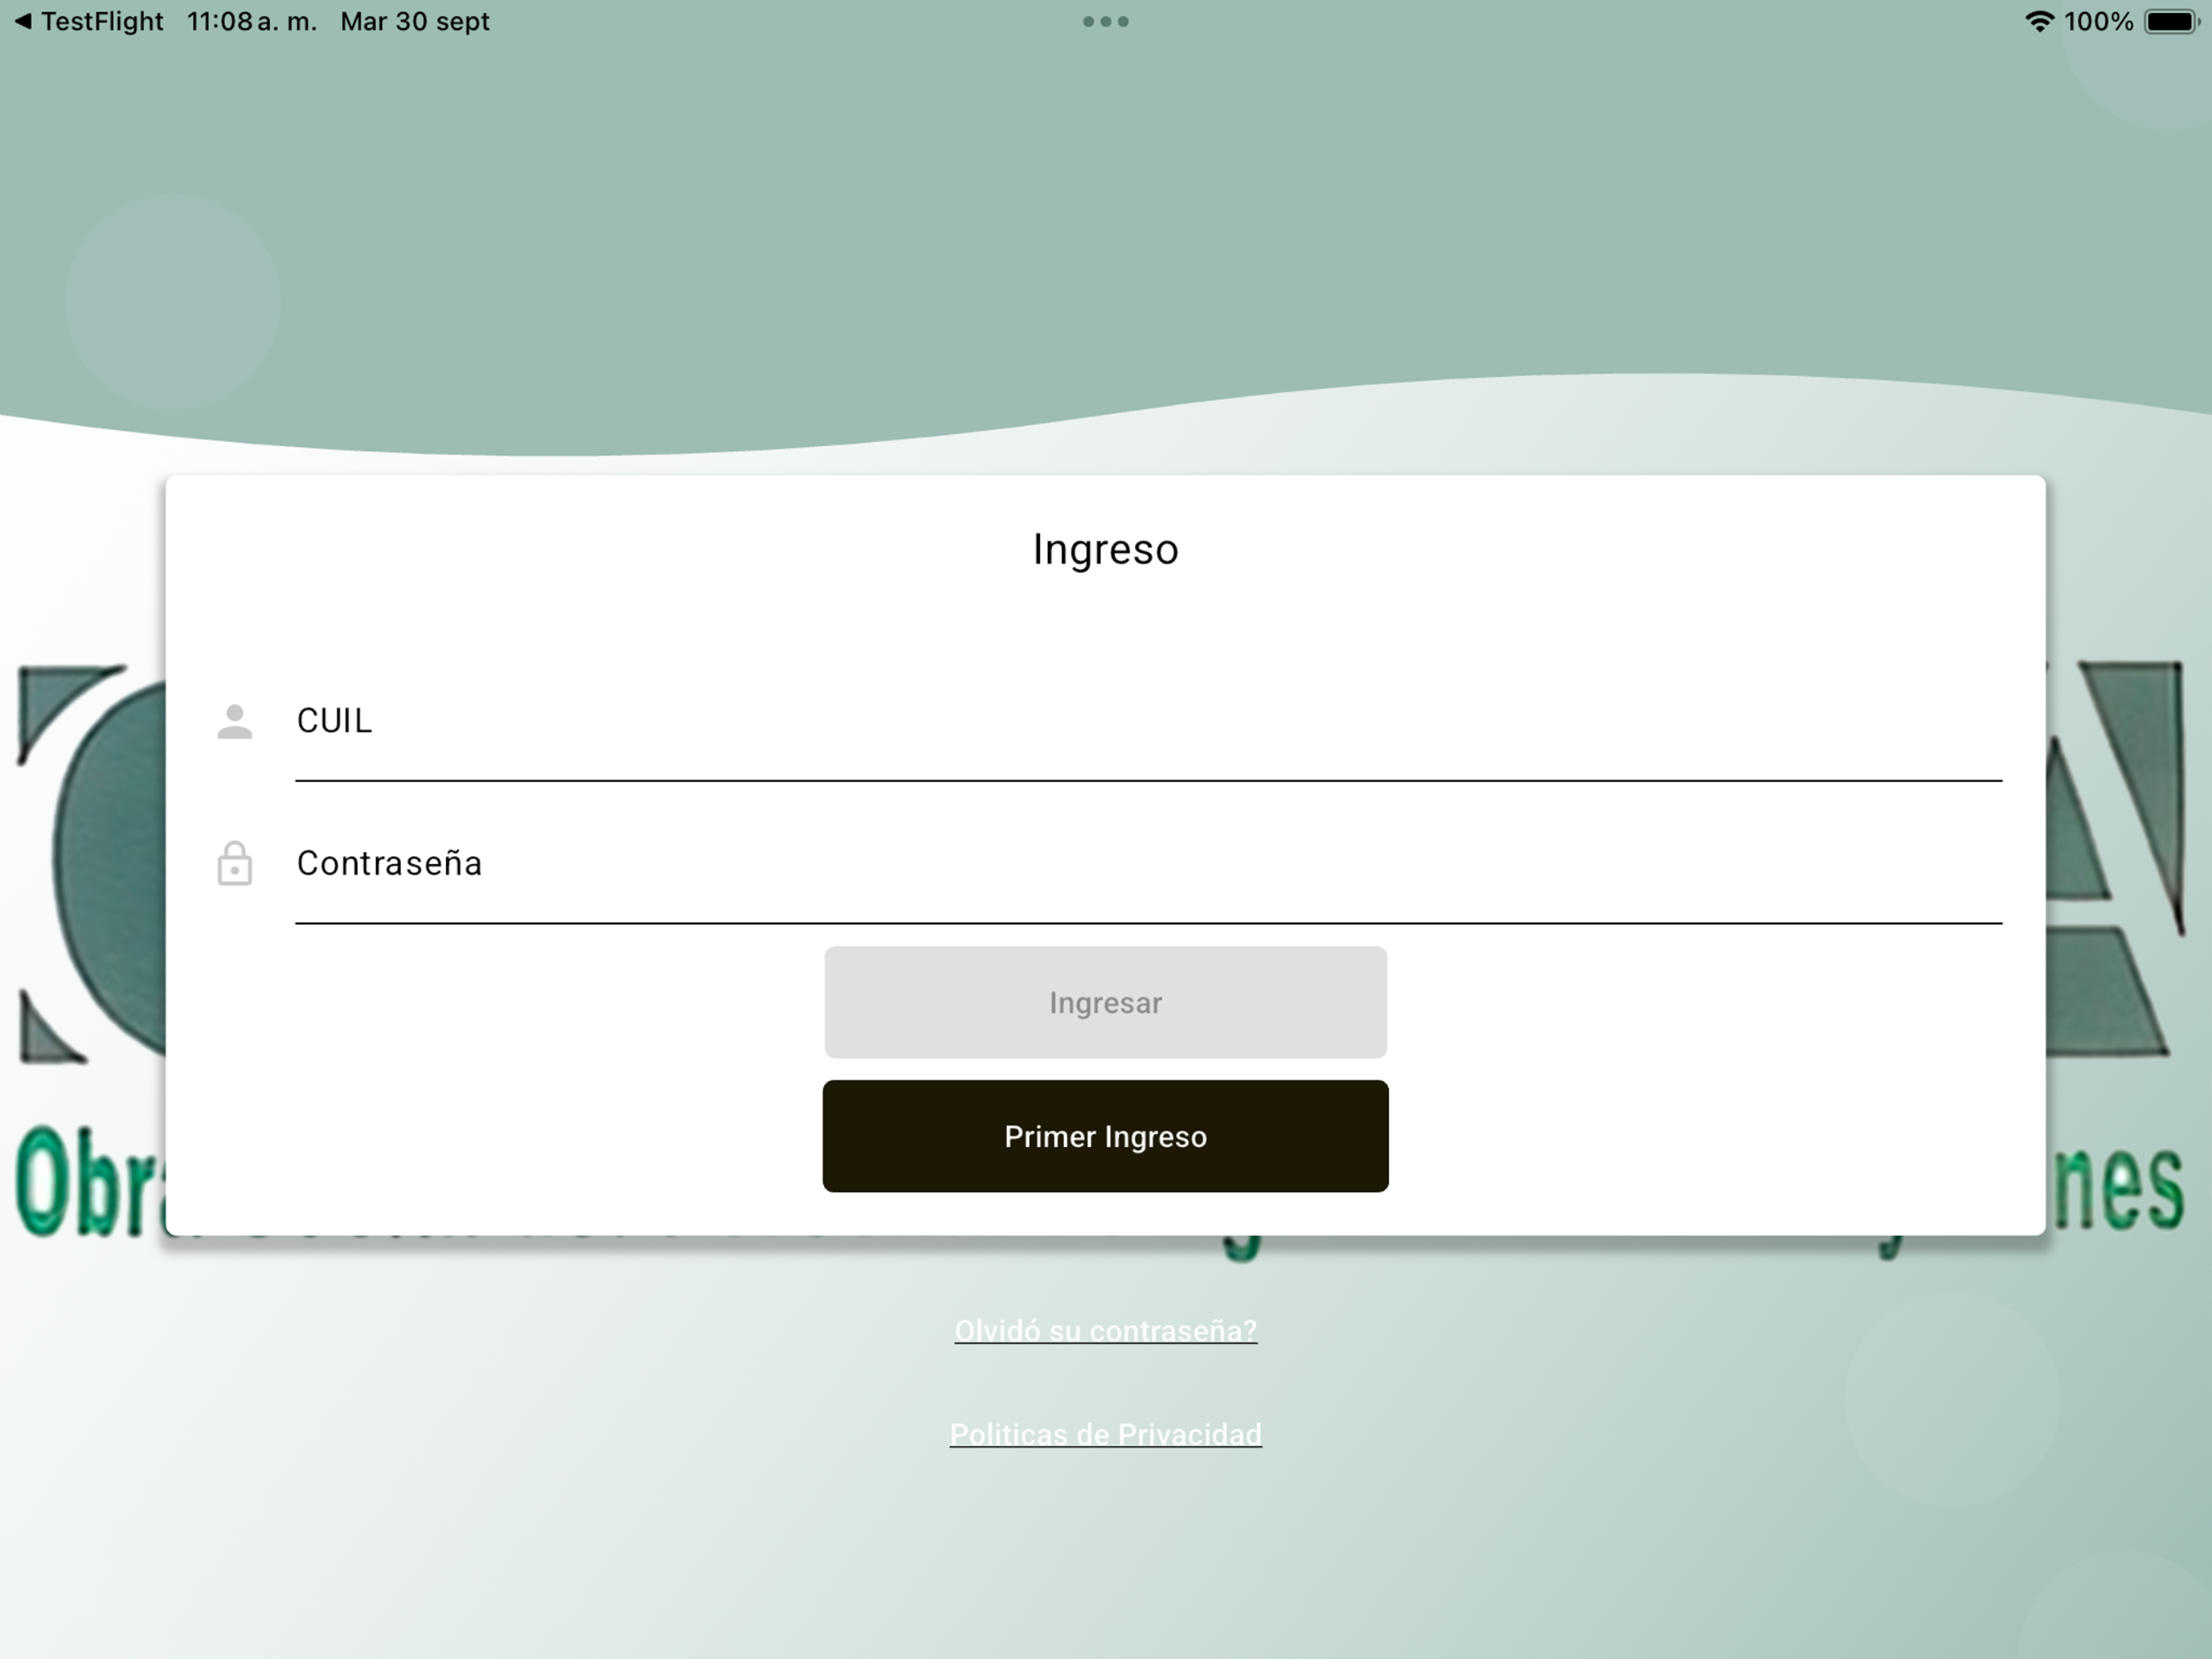Screen dimensions: 2212x1659
Task: Tap the padlock icon beside Contraseña
Action: click(235, 863)
